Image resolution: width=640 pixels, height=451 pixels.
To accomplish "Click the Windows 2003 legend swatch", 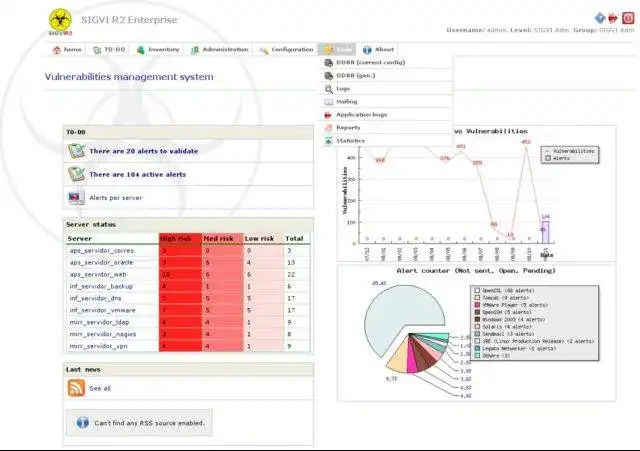I will point(477,320).
